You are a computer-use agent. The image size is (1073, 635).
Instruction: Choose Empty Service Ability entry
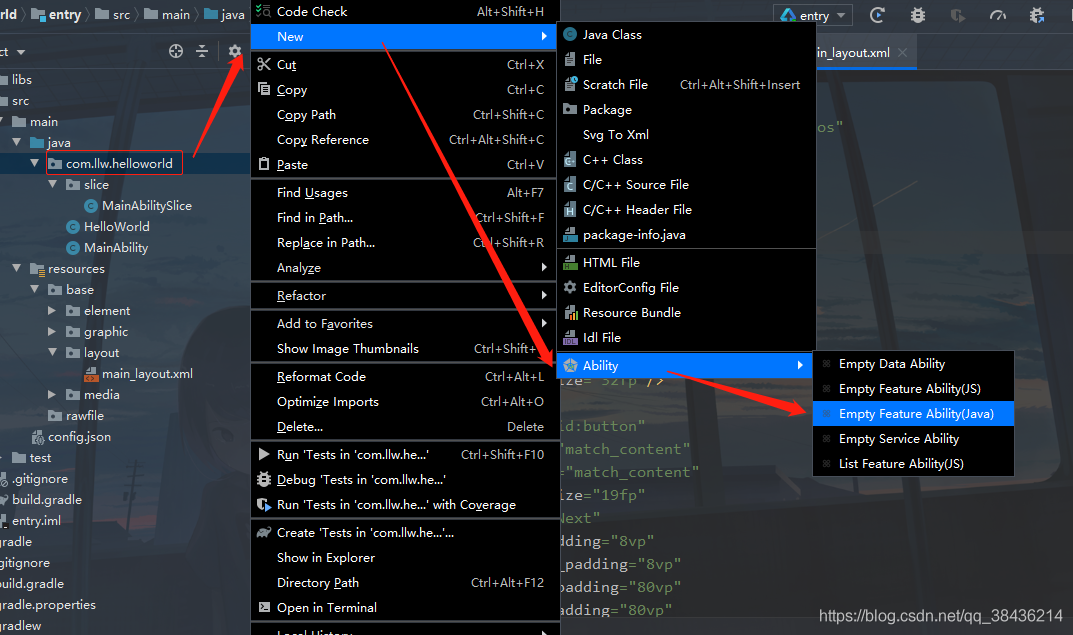click(x=913, y=439)
